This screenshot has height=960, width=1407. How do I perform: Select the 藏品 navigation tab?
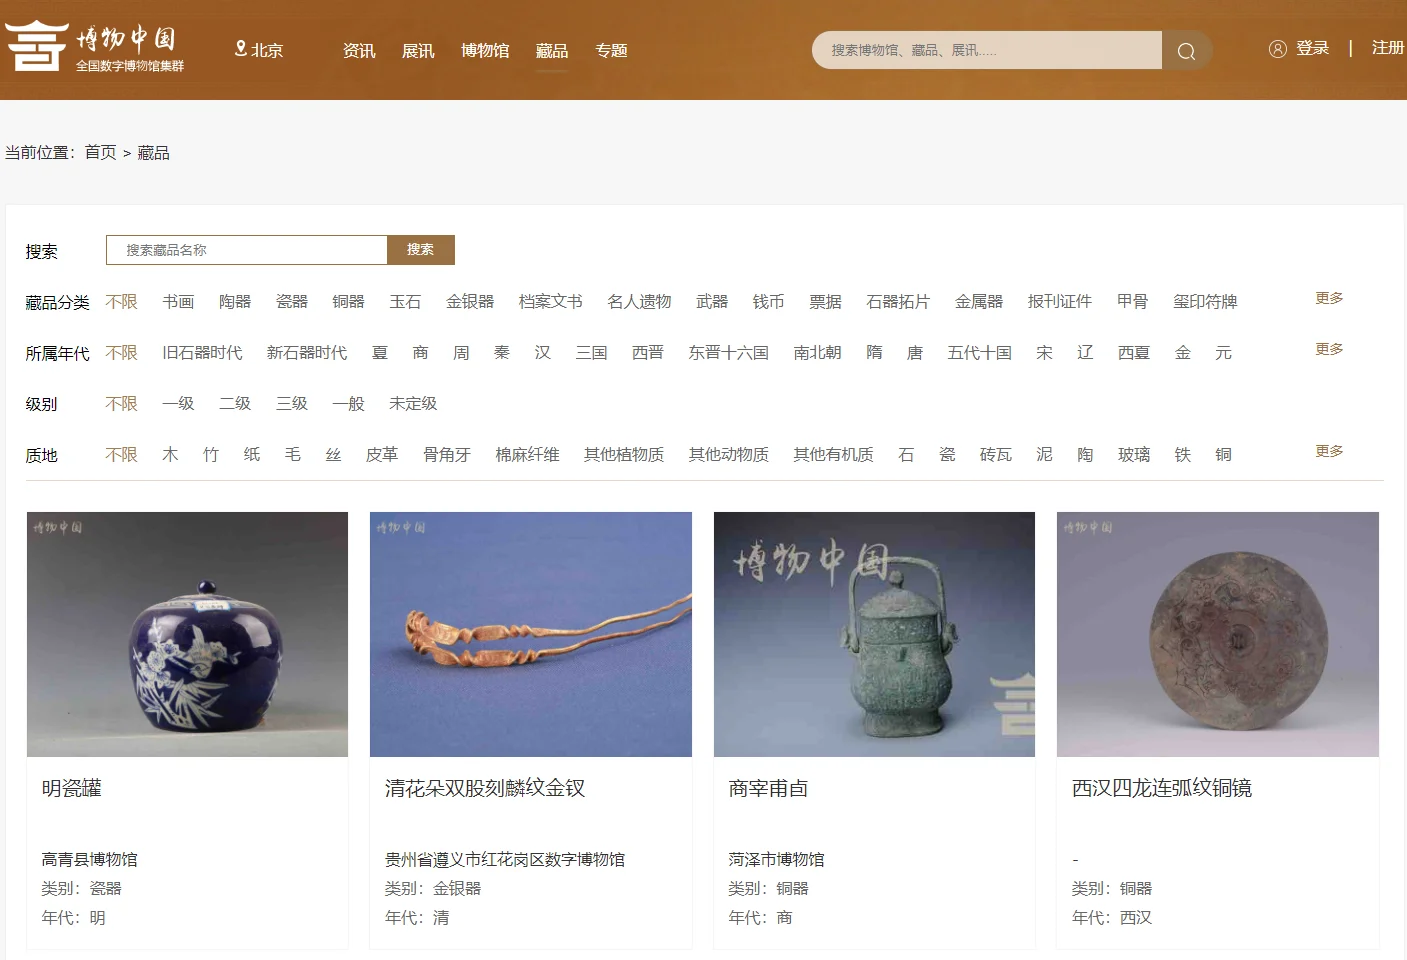click(x=551, y=50)
